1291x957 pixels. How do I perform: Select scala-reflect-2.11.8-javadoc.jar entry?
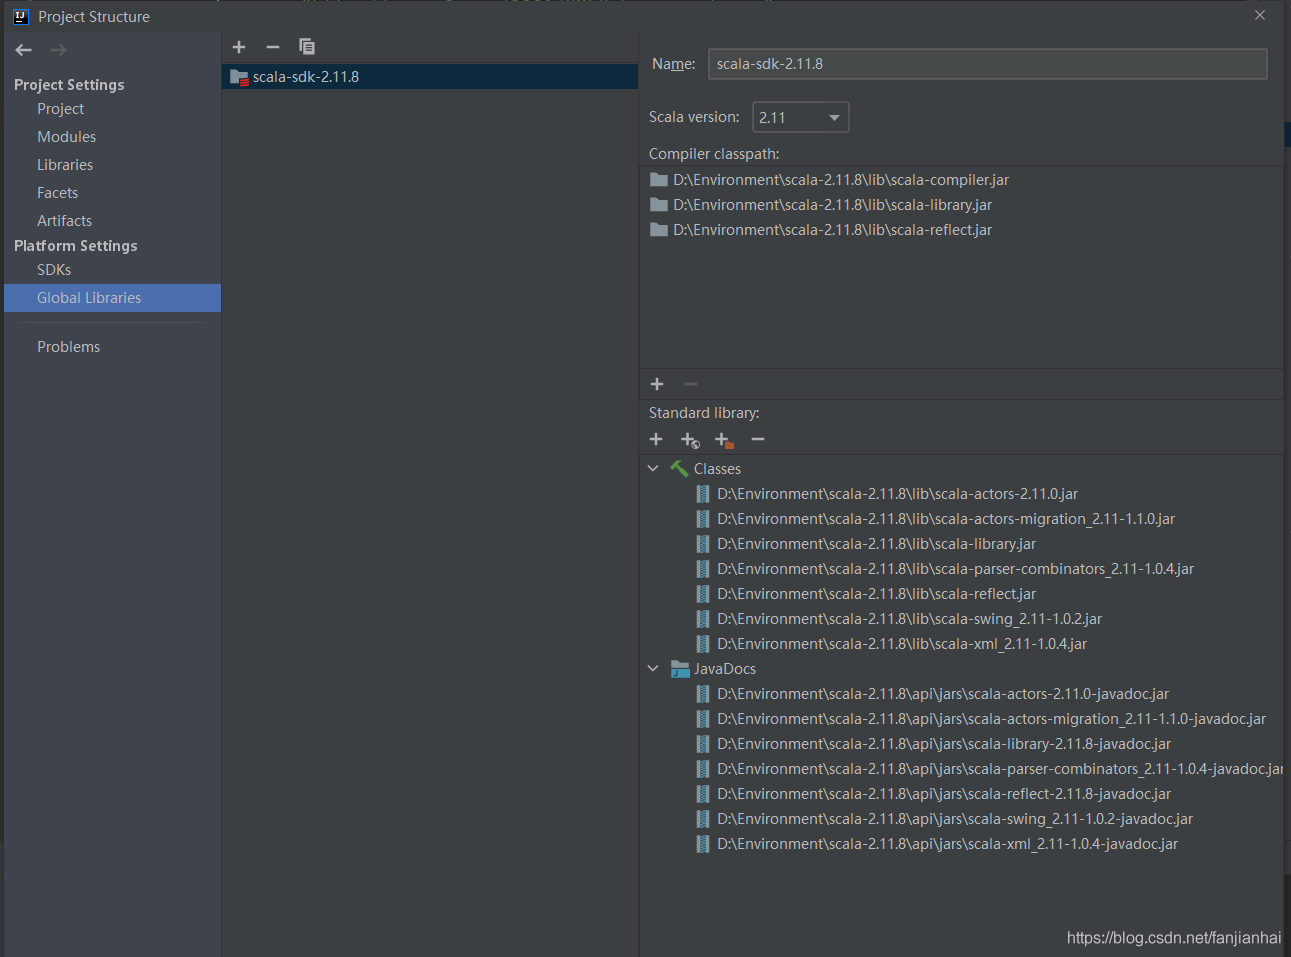tap(943, 794)
